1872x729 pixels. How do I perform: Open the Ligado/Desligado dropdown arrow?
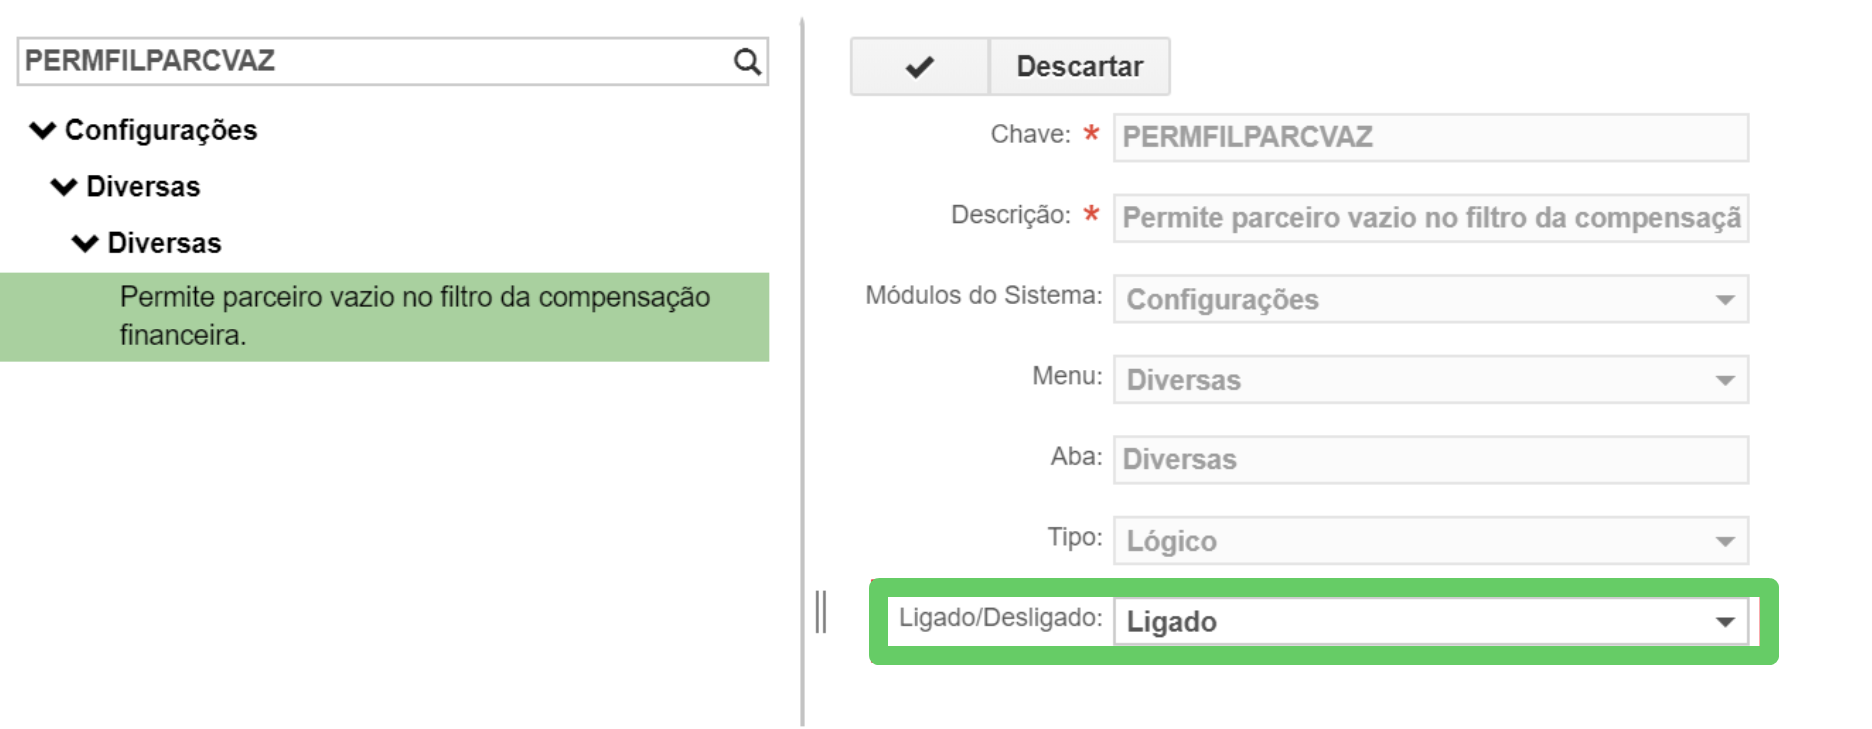pos(1724,622)
